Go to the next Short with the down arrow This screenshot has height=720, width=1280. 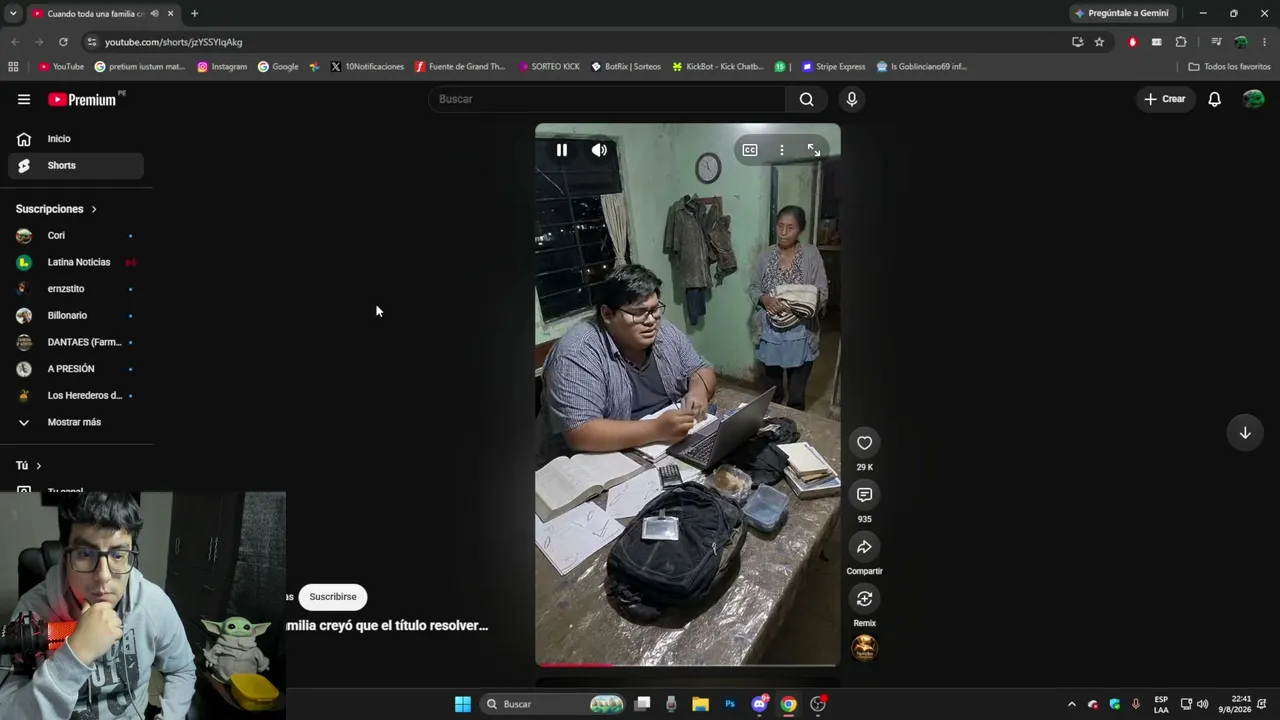coord(1245,433)
